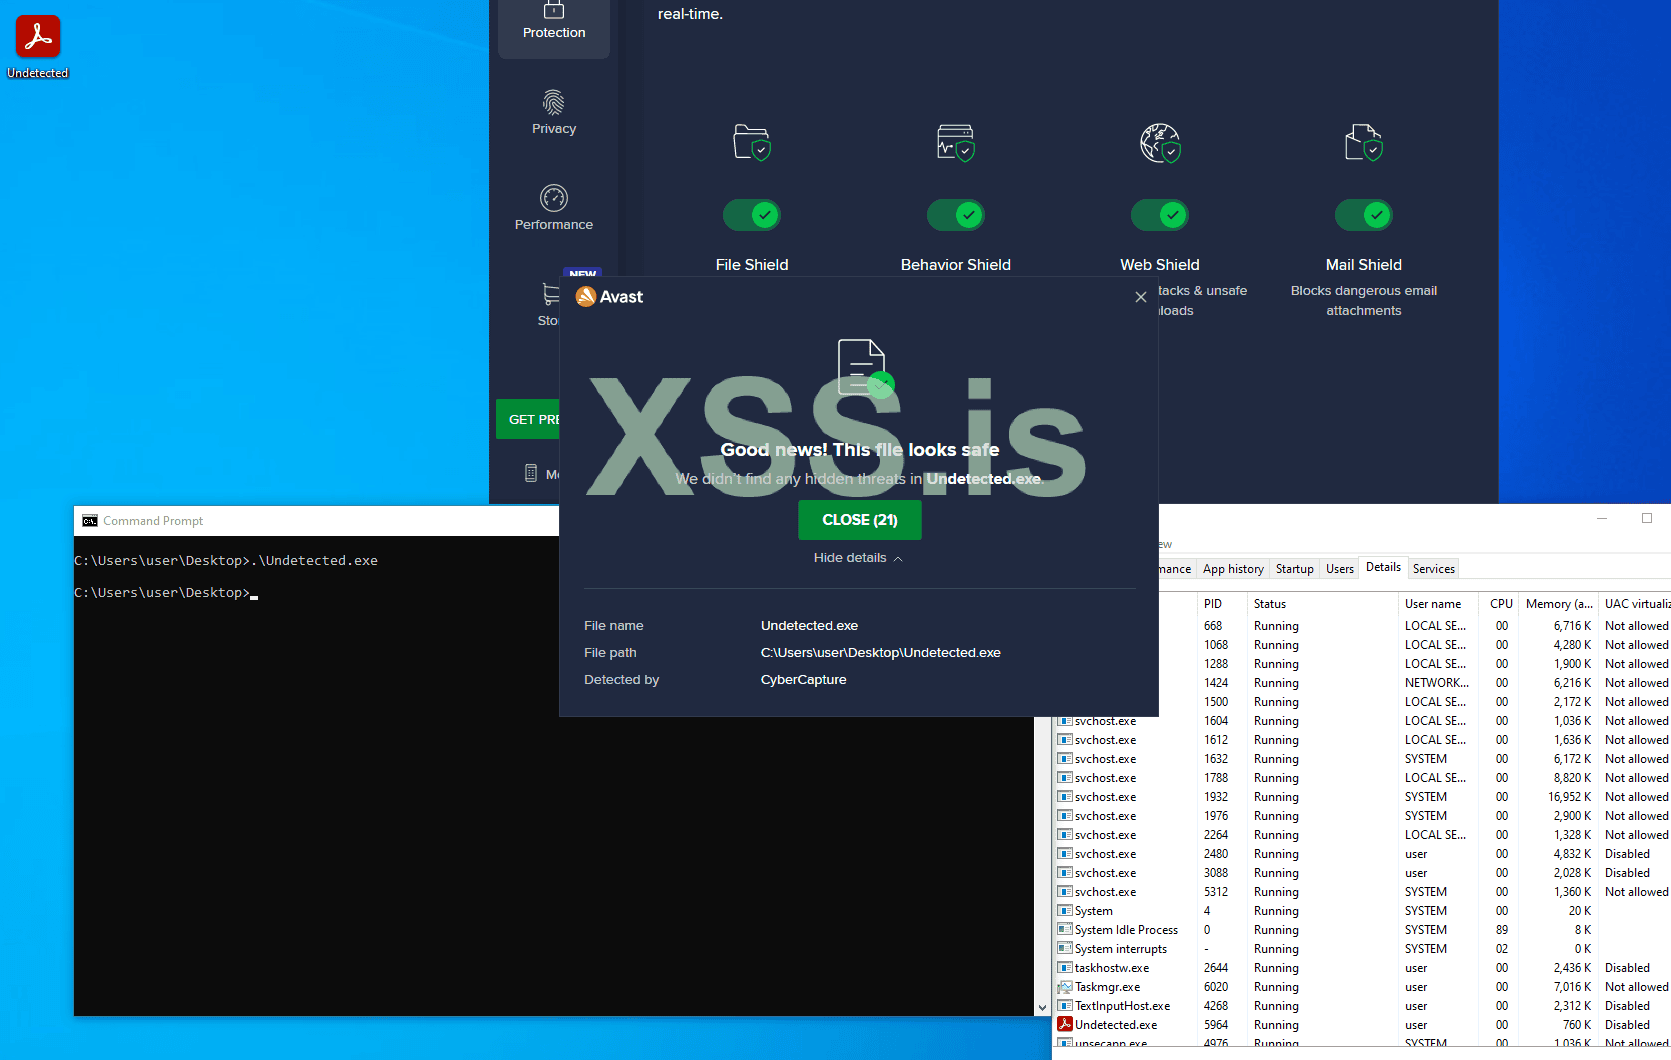Select the Taskmgr.exe process name
The height and width of the screenshot is (1060, 1671).
(x=1107, y=987)
